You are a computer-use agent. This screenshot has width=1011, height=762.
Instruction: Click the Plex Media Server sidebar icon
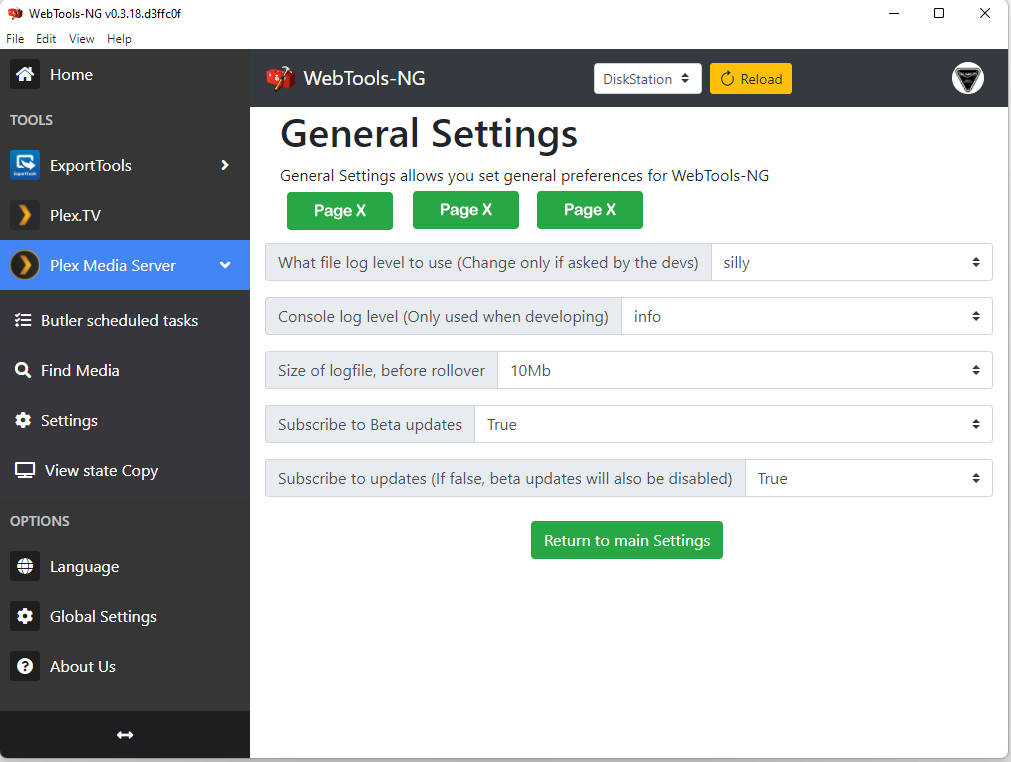(x=24, y=264)
